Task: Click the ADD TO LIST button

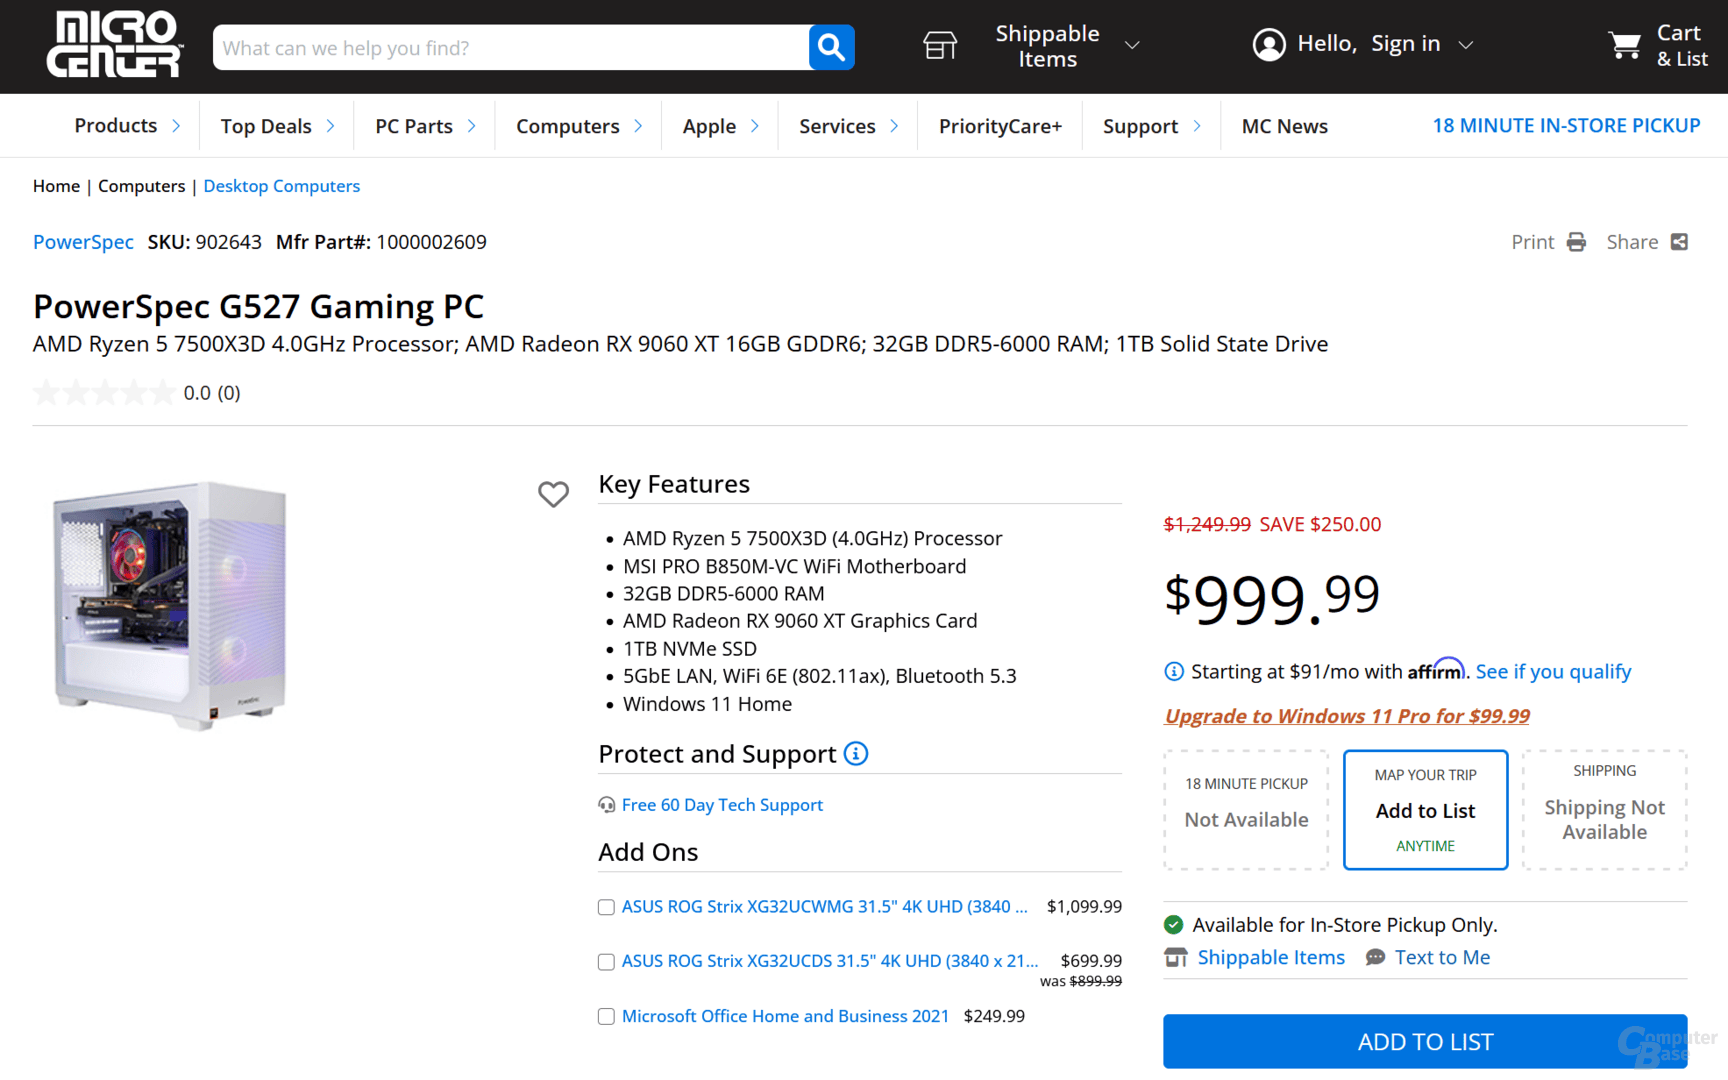Action: [x=1425, y=1041]
